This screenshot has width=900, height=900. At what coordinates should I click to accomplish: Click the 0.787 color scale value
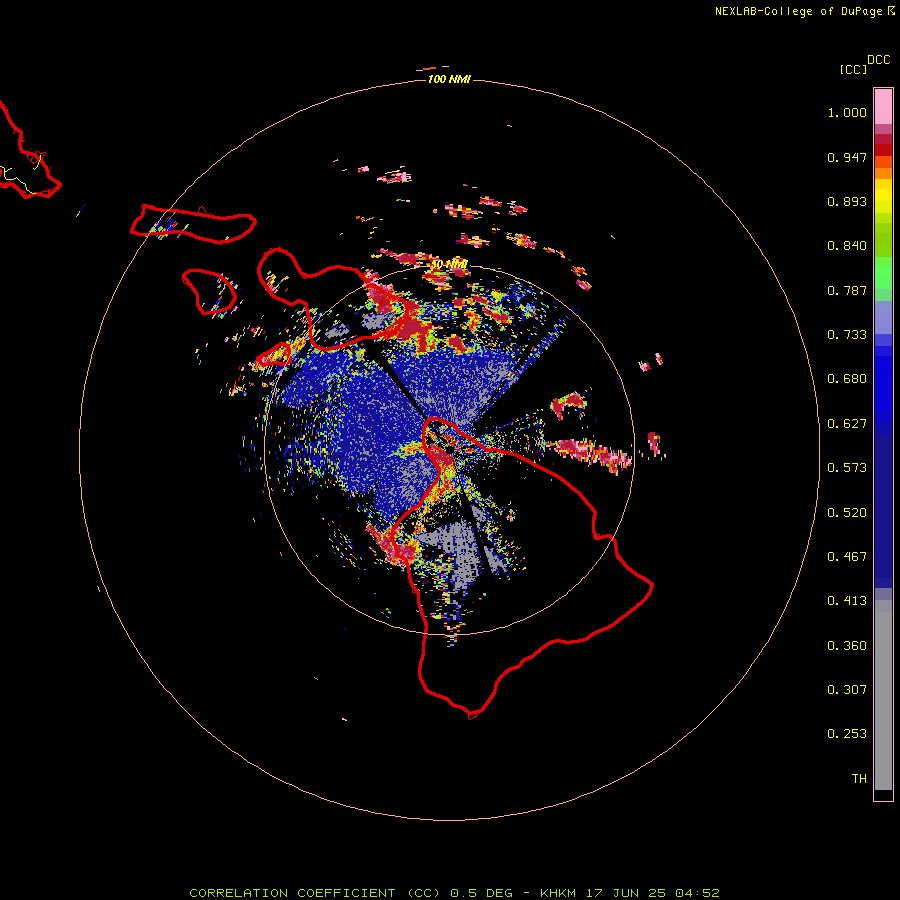click(847, 290)
